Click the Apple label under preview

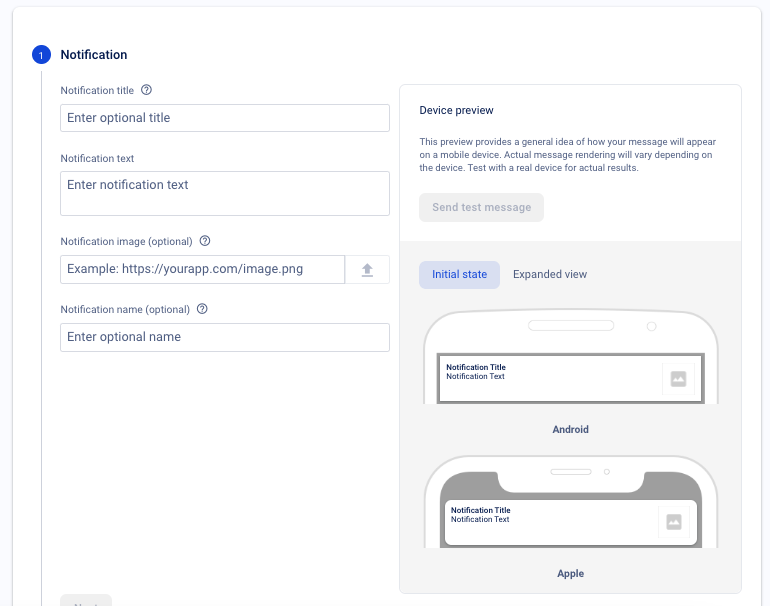point(570,574)
